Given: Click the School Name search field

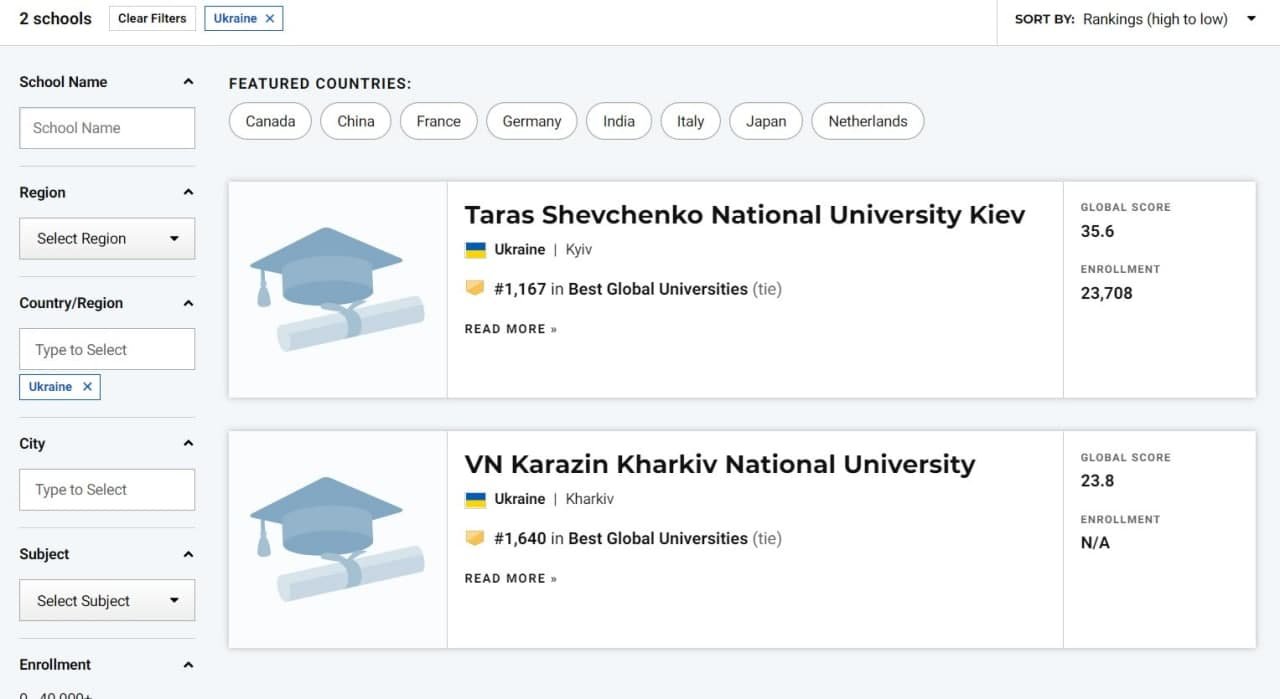Looking at the screenshot, I should 107,128.
